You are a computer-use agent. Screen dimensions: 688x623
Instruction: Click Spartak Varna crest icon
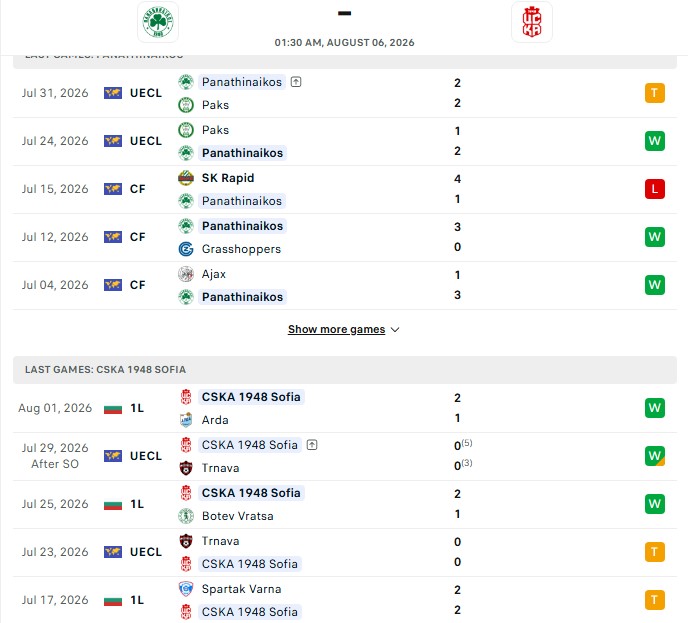pyautogui.click(x=186, y=589)
